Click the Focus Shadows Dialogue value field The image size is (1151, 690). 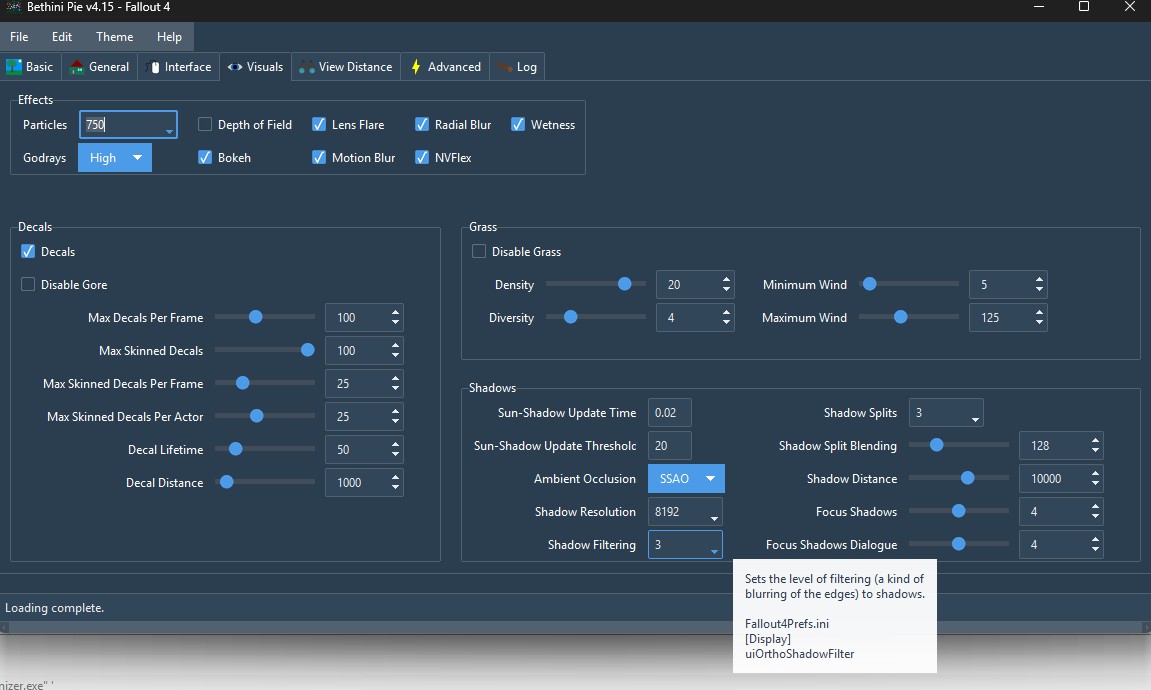point(1061,545)
